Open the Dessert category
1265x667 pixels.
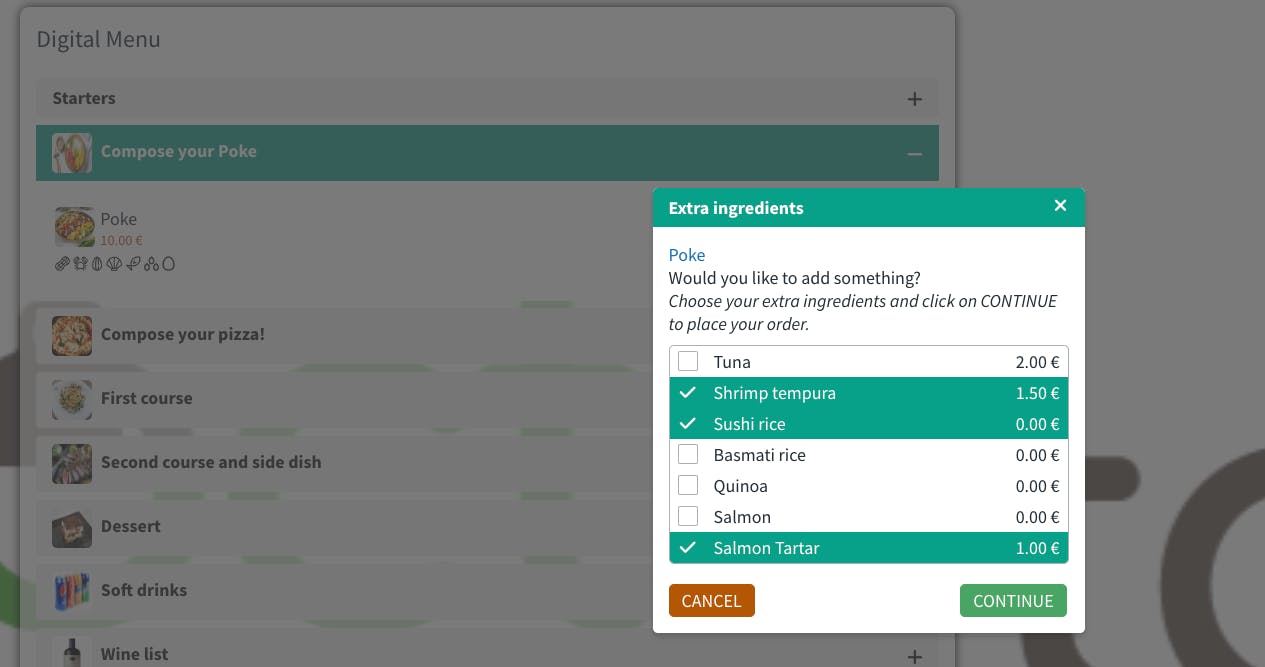(x=487, y=526)
